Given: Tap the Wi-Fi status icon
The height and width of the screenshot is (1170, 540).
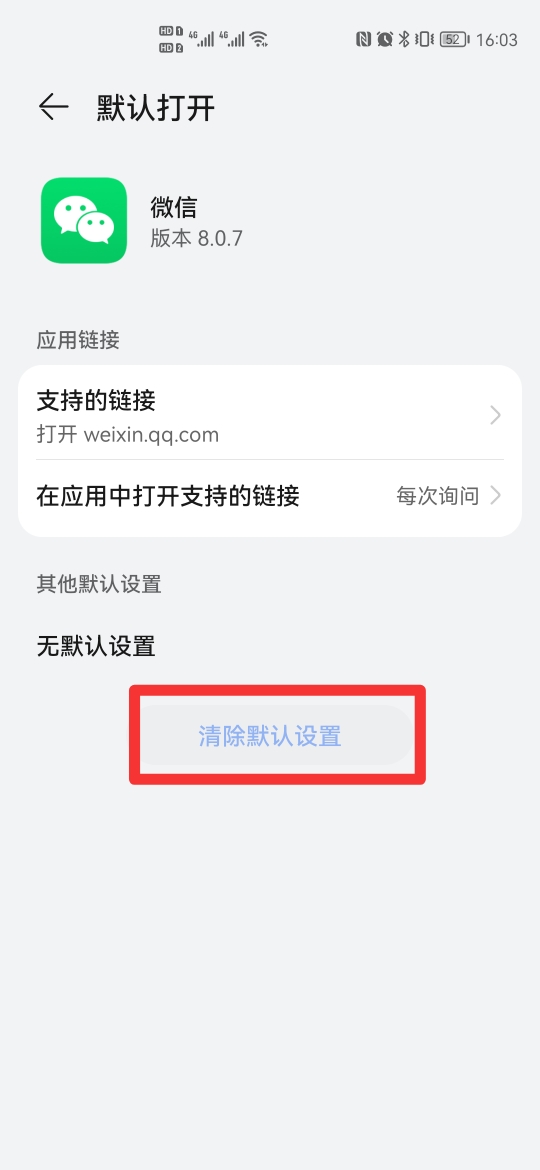Looking at the screenshot, I should [258, 39].
